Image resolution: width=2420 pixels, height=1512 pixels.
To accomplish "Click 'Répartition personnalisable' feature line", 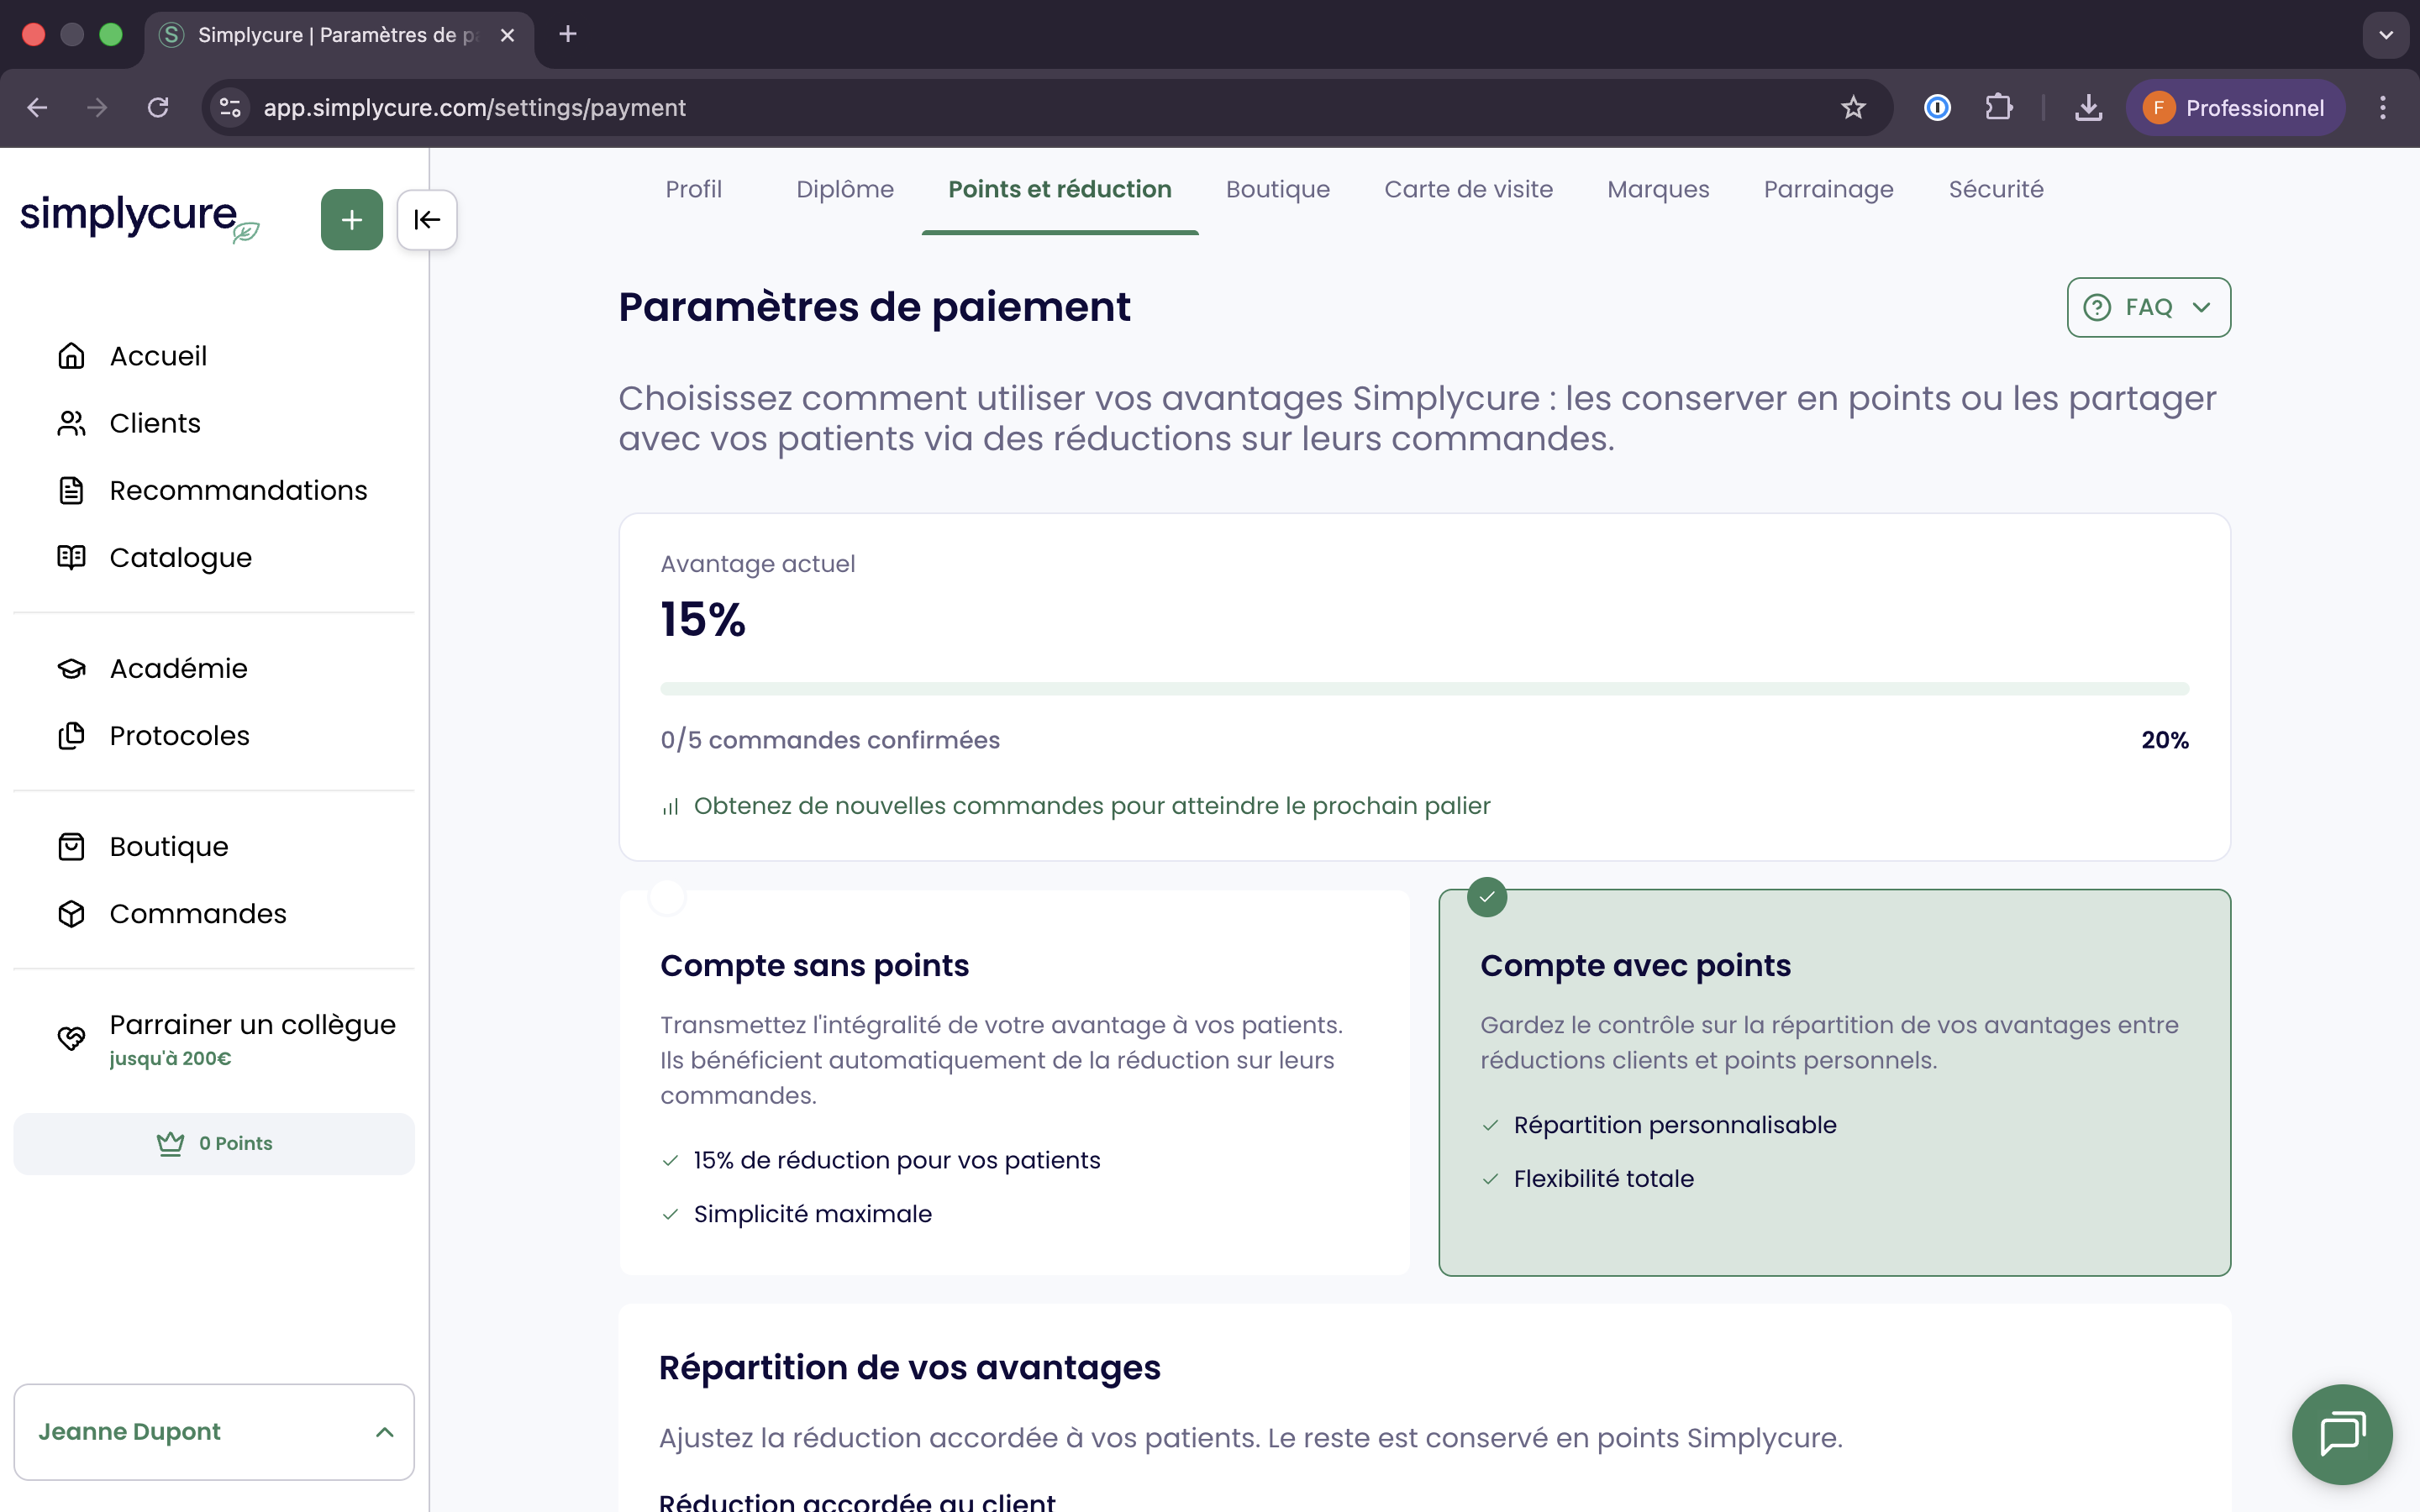I will coord(1675,1125).
